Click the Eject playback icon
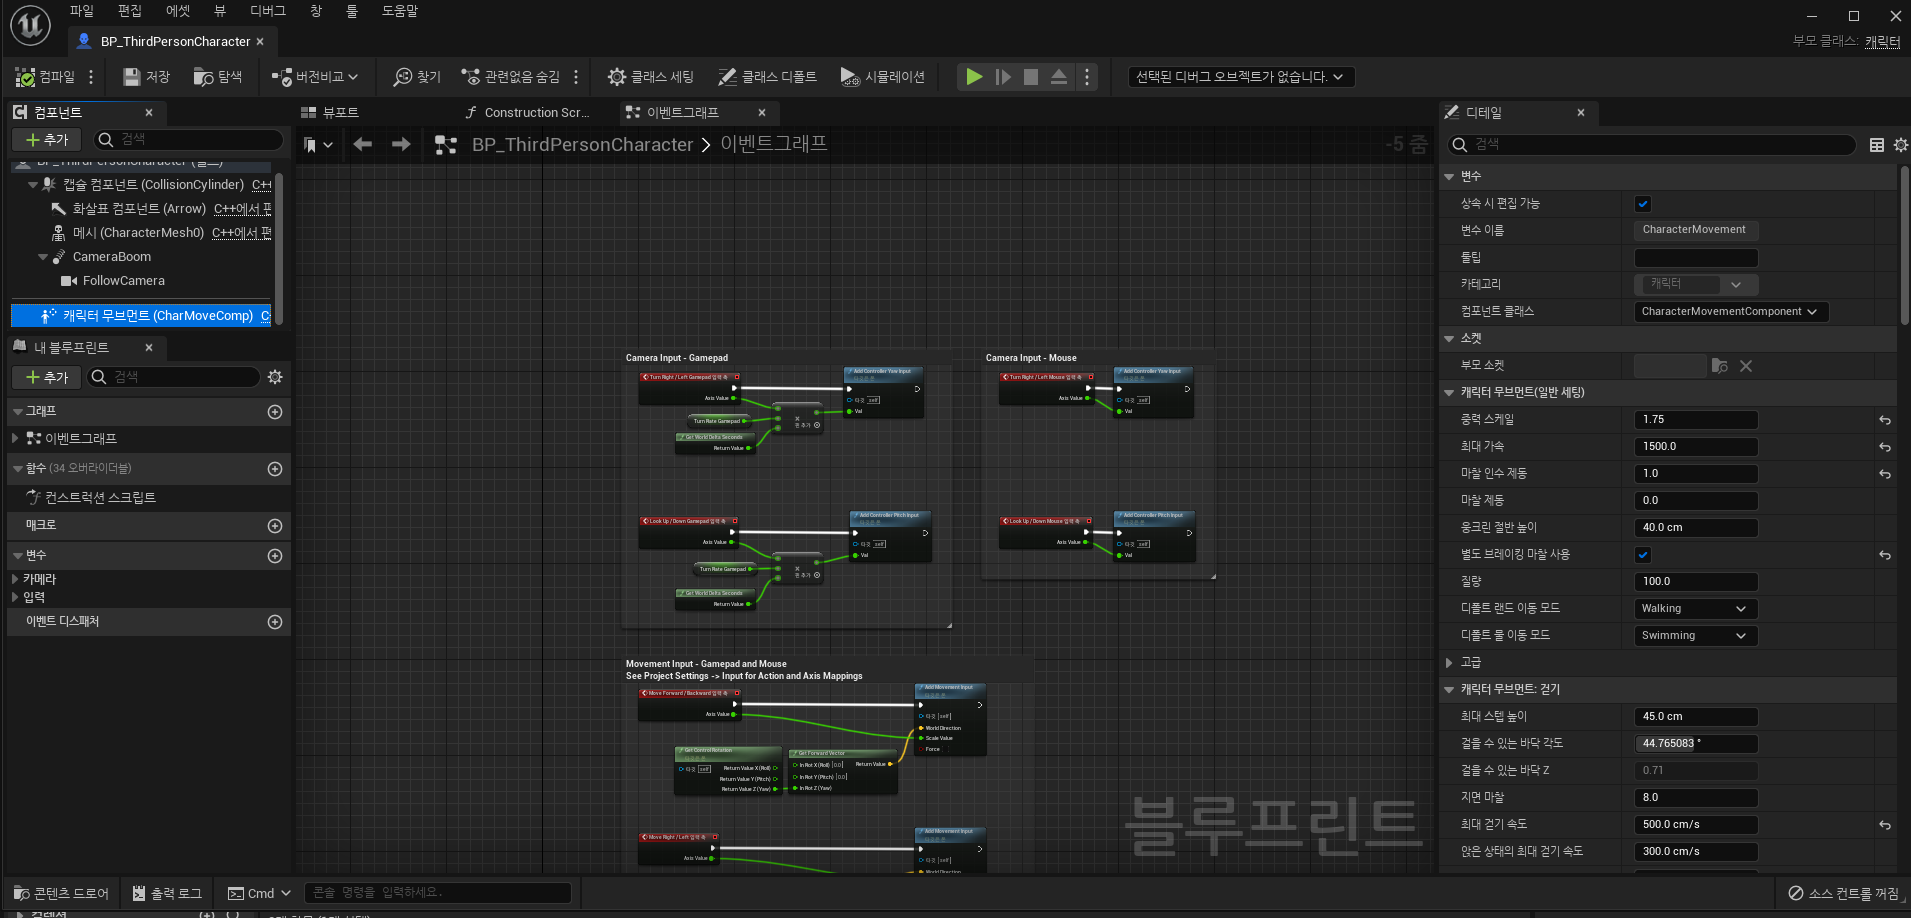The width and height of the screenshot is (1911, 918). [1059, 77]
